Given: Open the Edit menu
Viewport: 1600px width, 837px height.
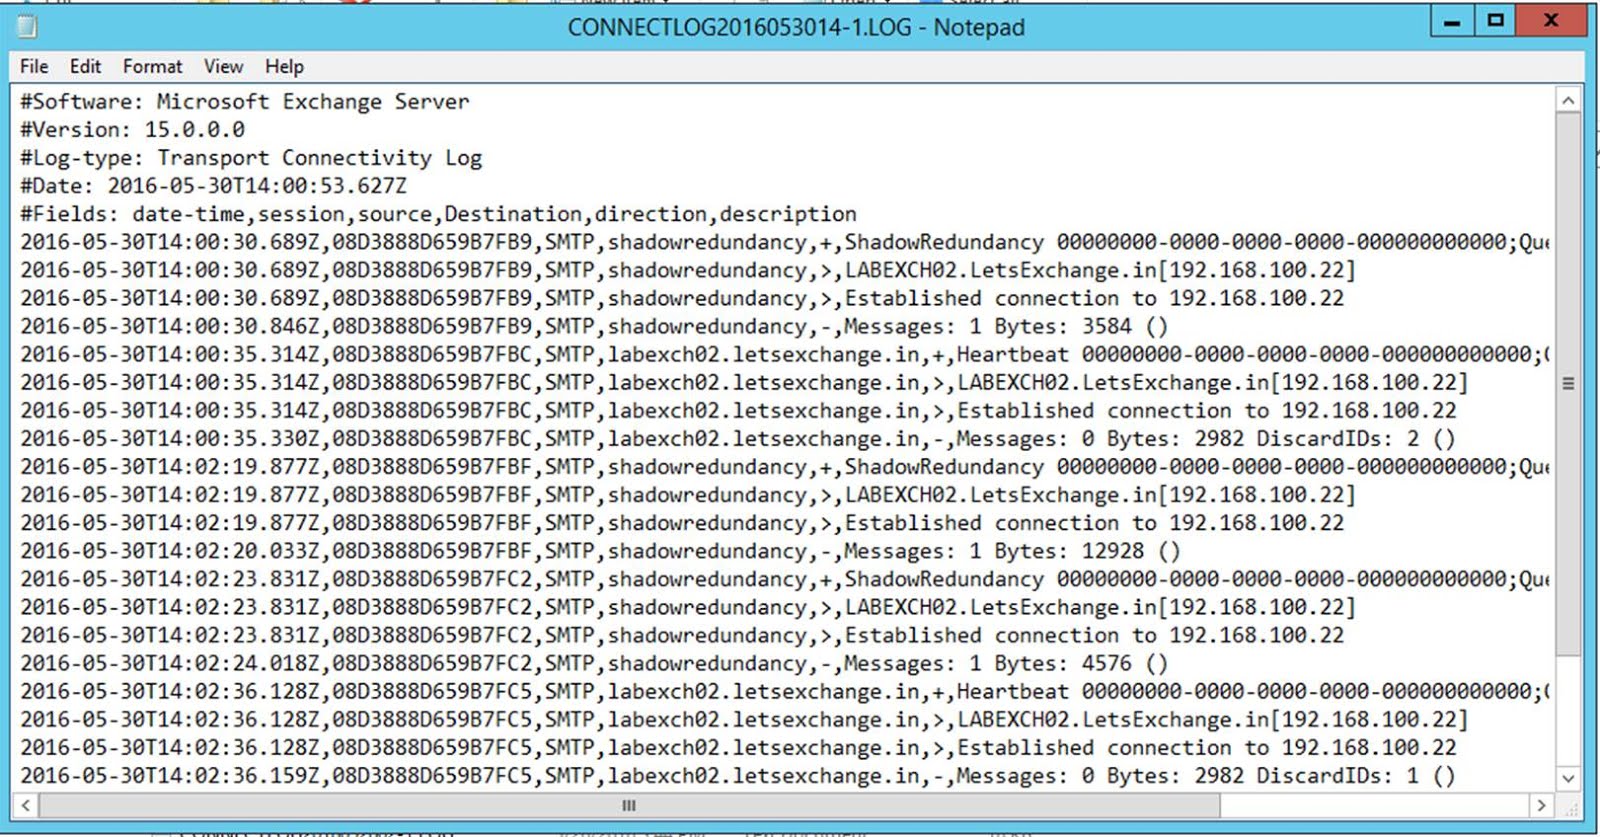Looking at the screenshot, I should point(85,67).
